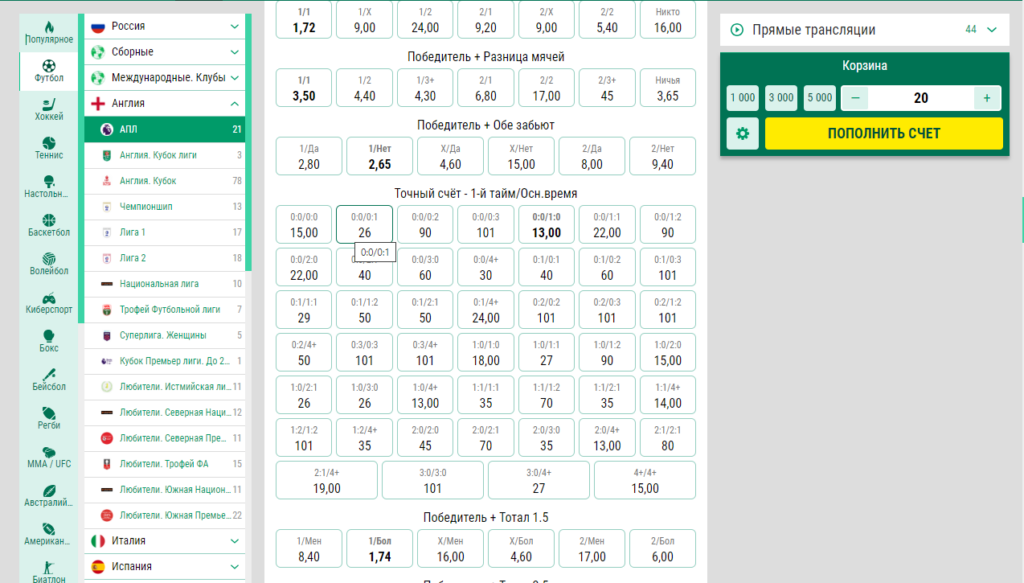Open the Лига 2 league
This screenshot has height=583, width=1024.
point(165,258)
